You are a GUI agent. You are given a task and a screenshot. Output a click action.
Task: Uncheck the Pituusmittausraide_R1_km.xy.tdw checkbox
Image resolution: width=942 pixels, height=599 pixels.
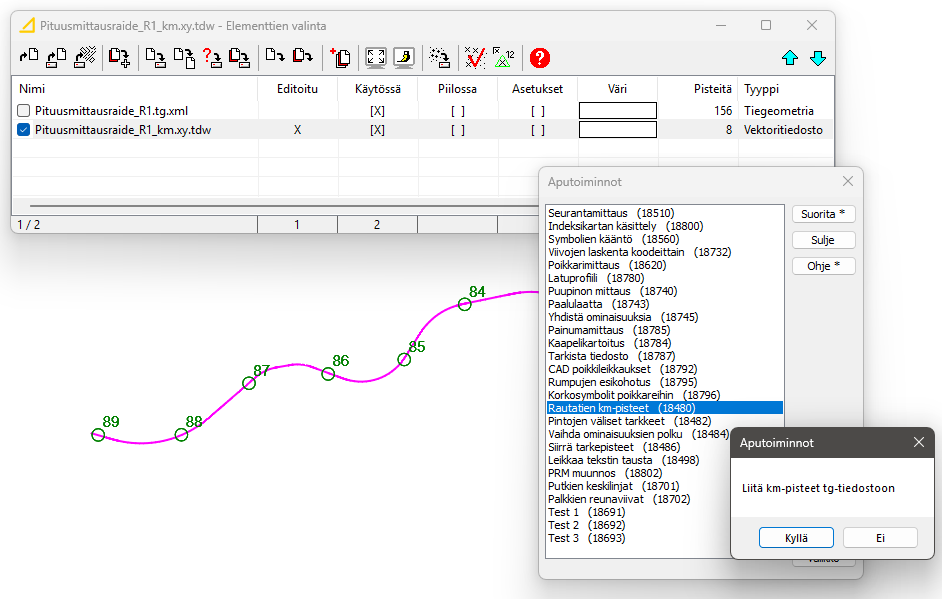(x=24, y=130)
